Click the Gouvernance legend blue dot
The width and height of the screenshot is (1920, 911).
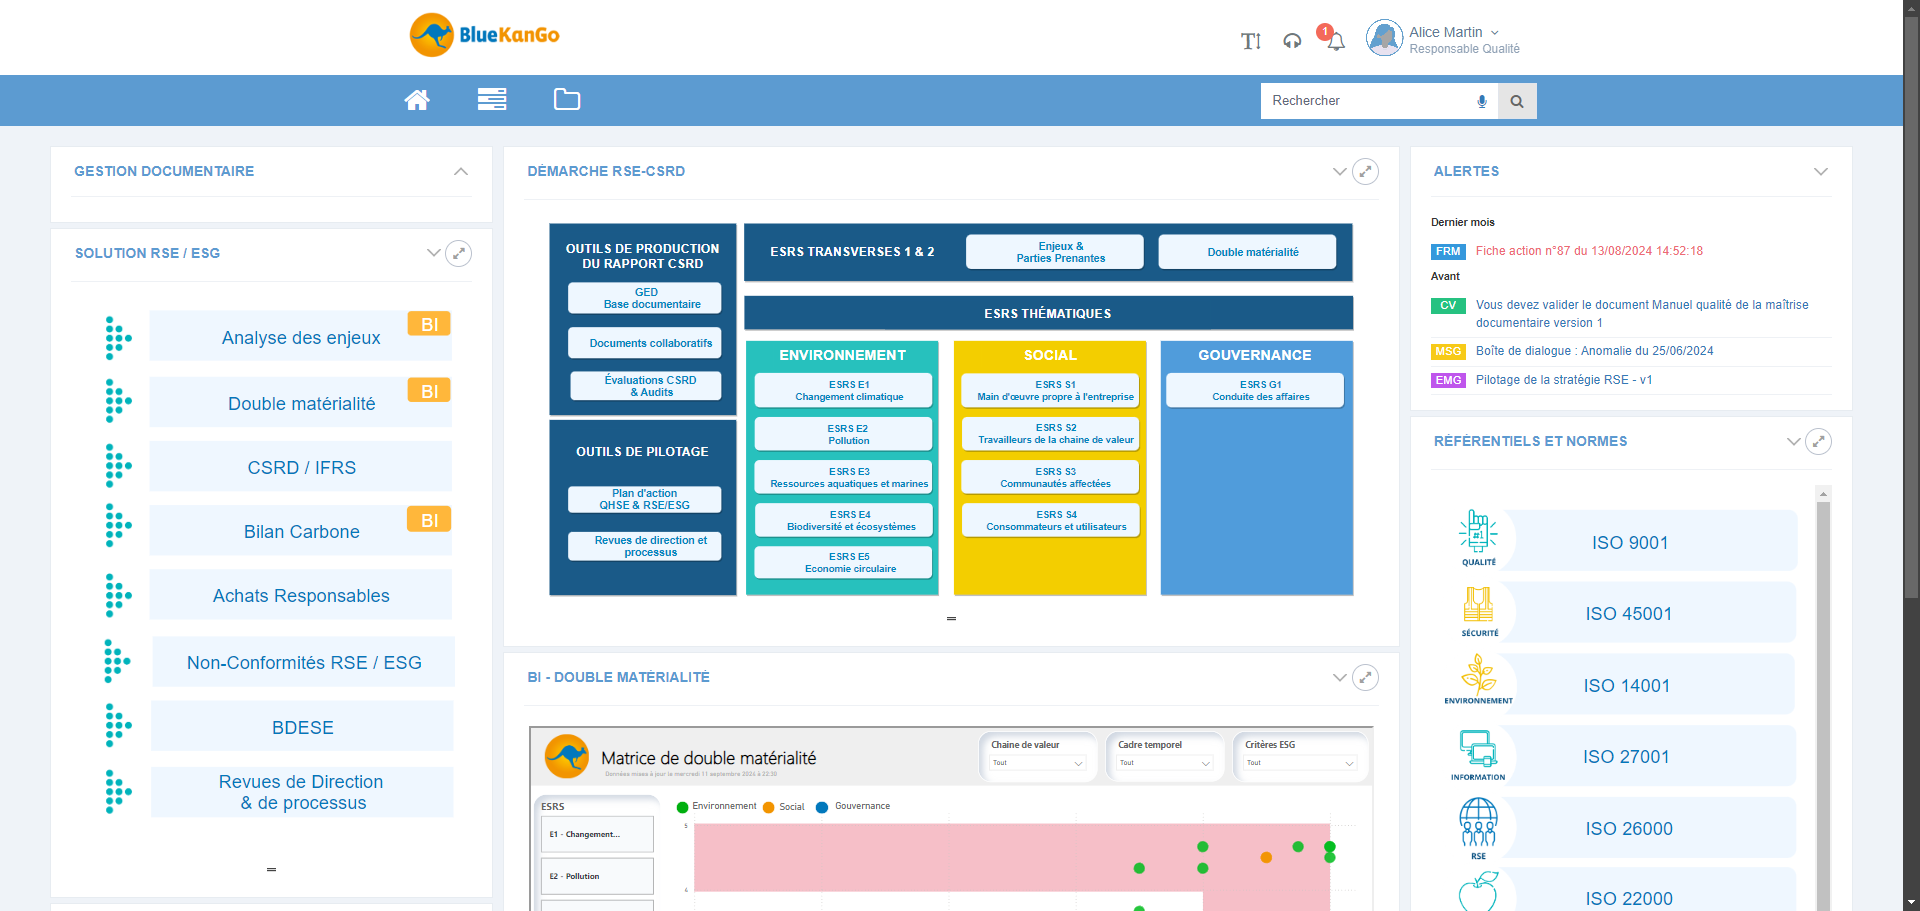(822, 807)
